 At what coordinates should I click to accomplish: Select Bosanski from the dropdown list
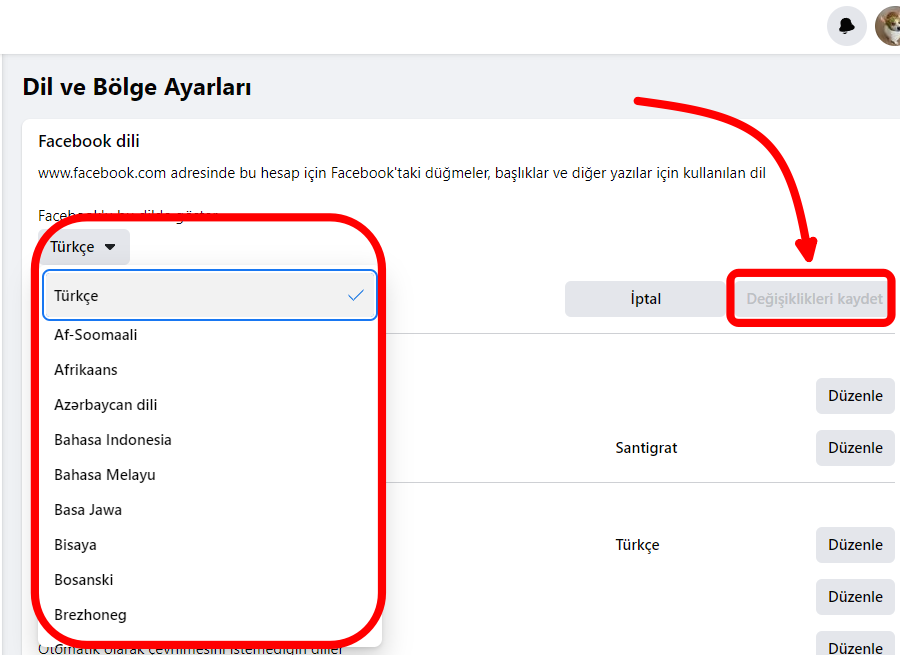click(84, 580)
